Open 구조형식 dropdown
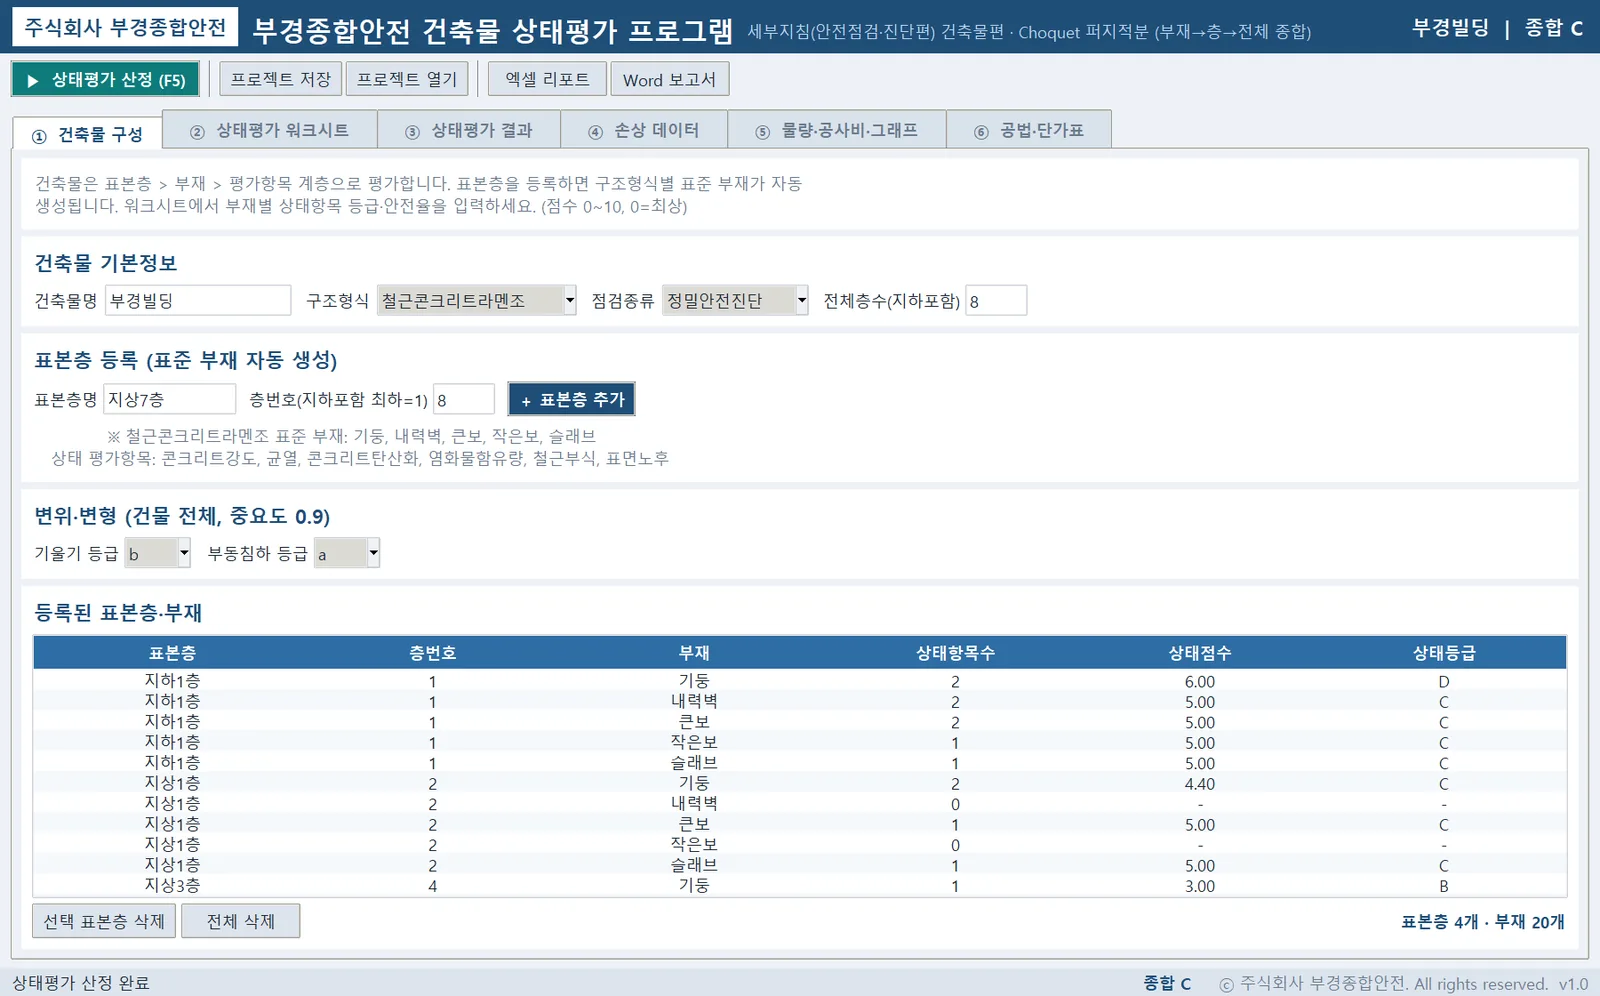 [x=477, y=300]
